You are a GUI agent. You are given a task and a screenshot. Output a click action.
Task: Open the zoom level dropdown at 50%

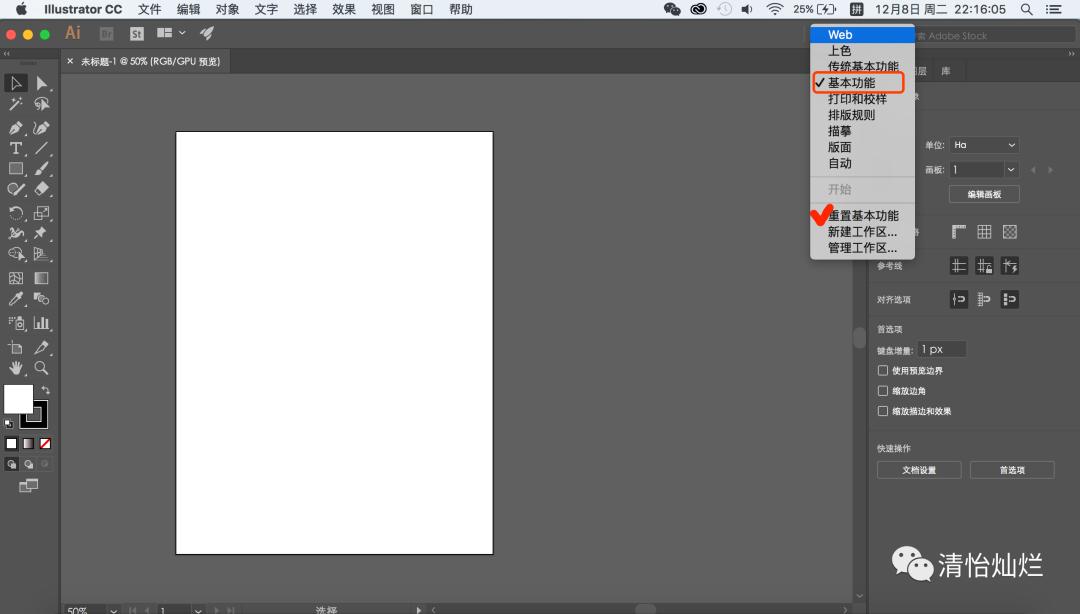point(113,609)
